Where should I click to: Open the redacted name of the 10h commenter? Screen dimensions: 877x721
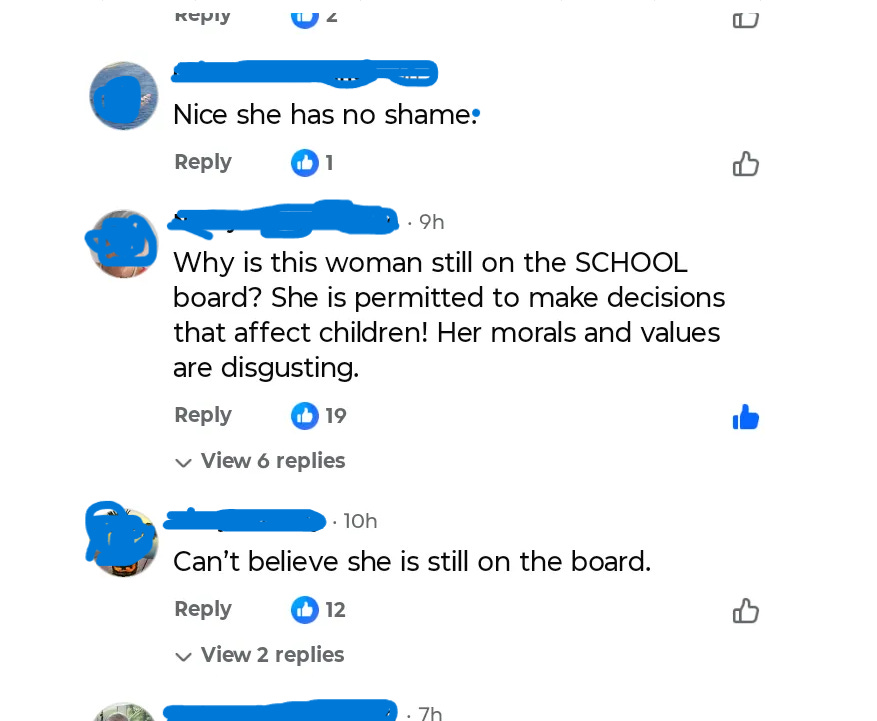[x=244, y=520]
